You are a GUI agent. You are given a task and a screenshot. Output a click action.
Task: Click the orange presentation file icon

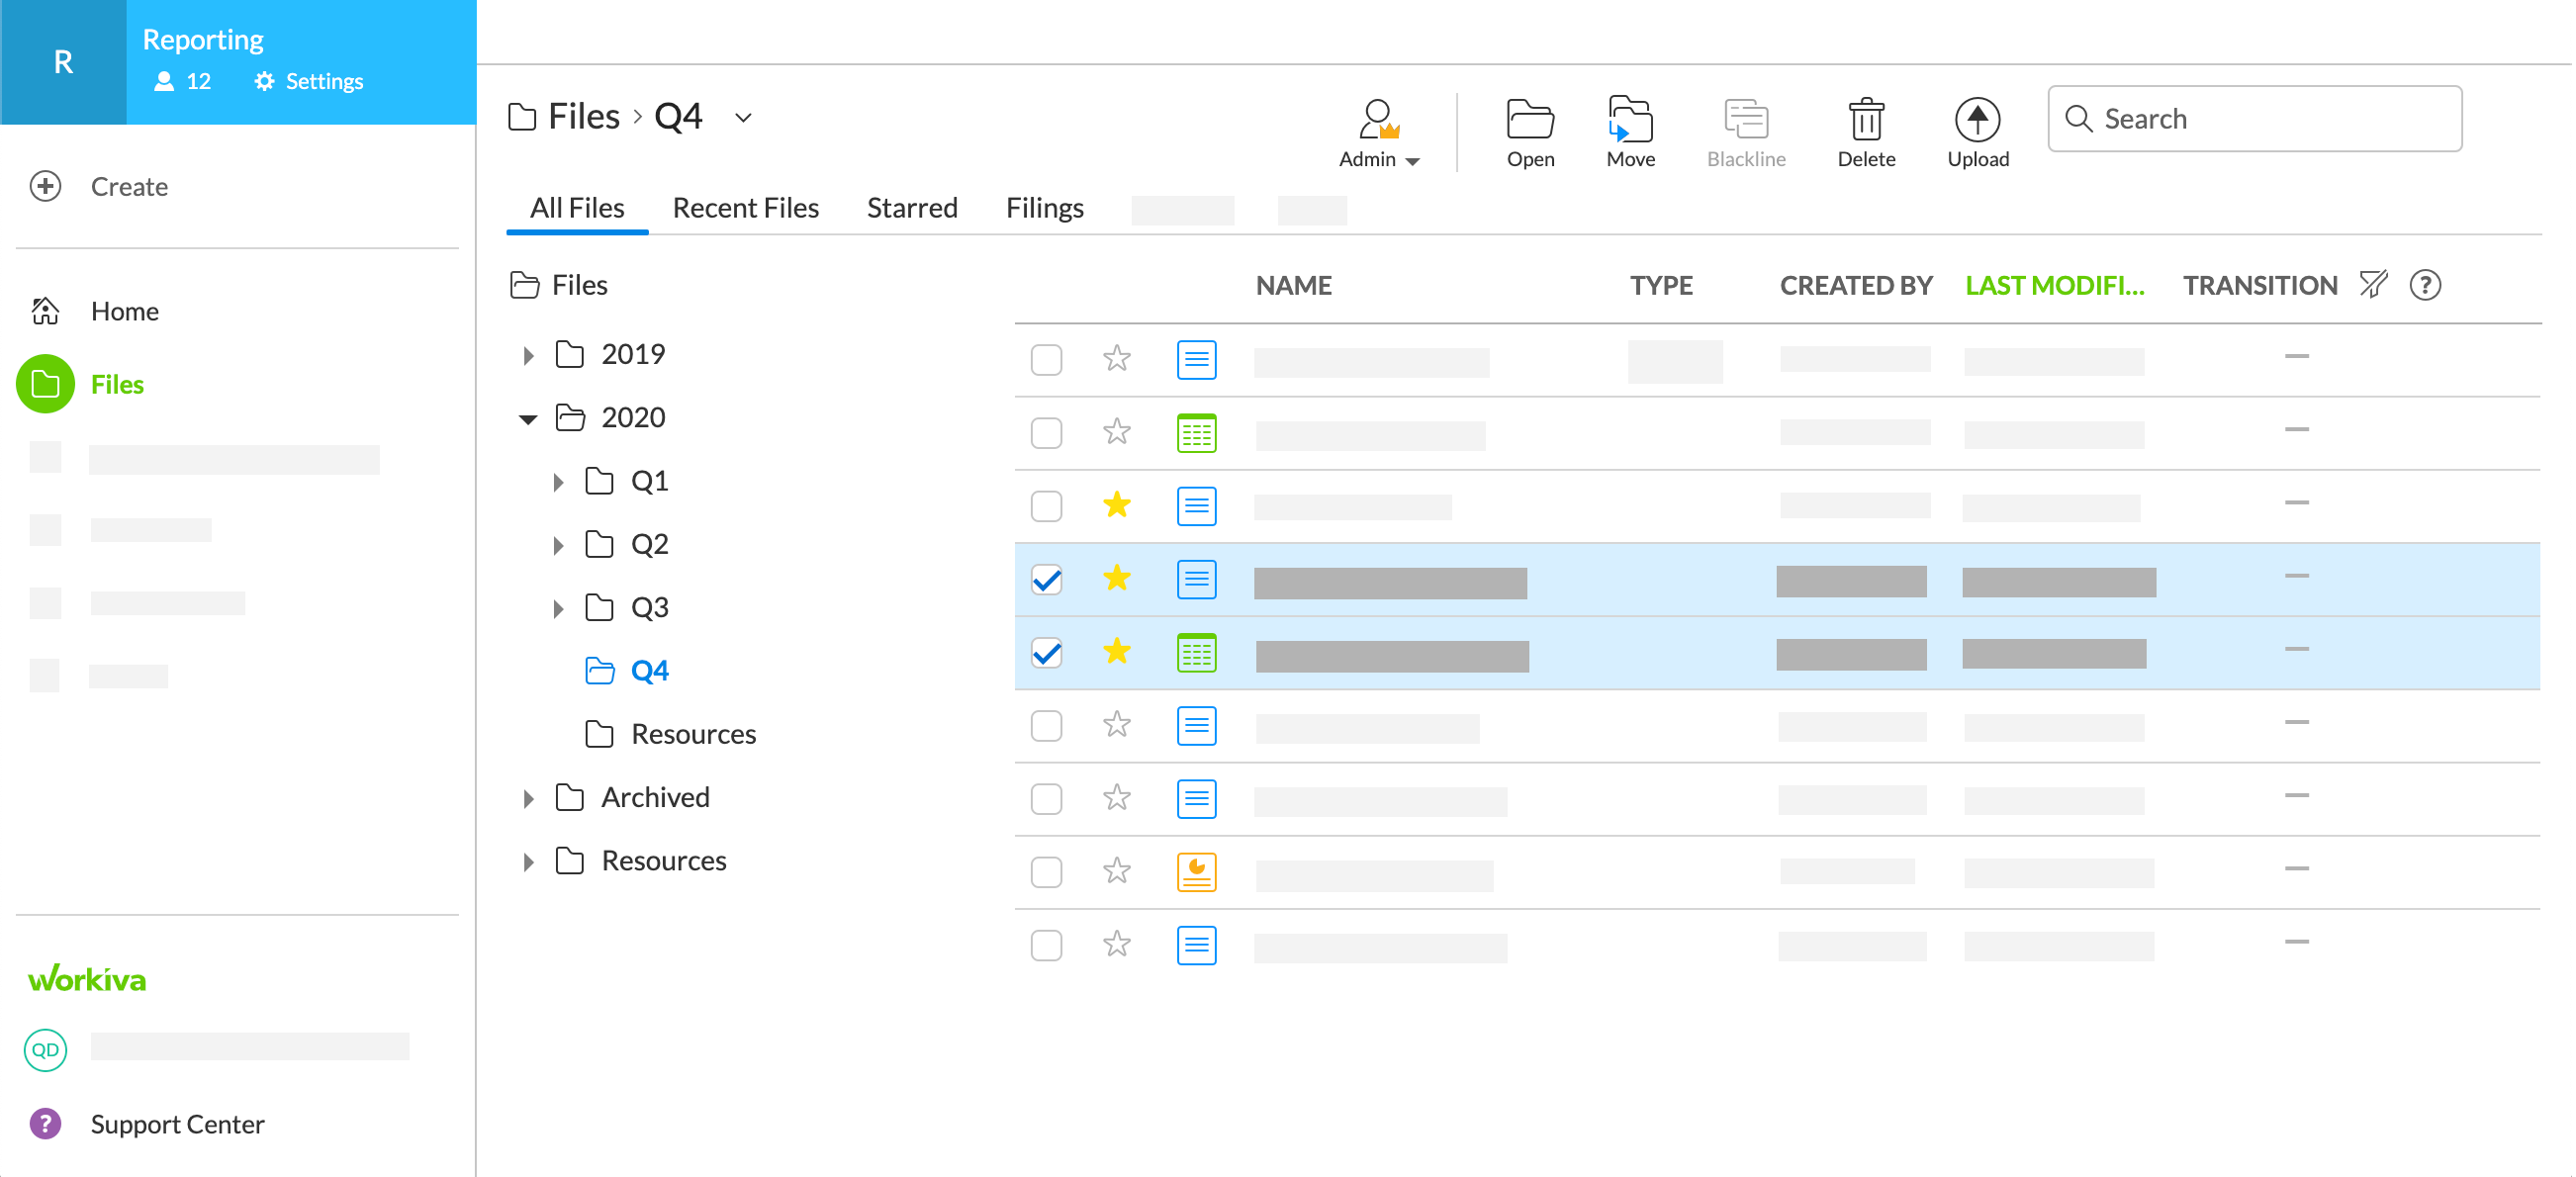pyautogui.click(x=1196, y=872)
